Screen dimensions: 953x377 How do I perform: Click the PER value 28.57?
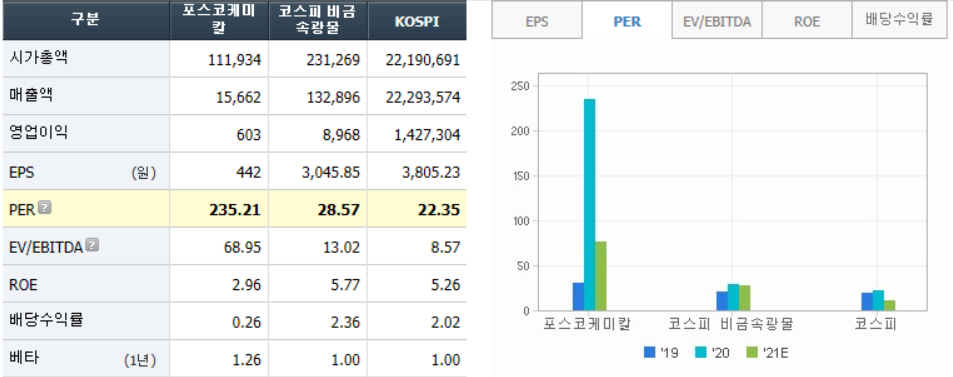[x=339, y=210]
